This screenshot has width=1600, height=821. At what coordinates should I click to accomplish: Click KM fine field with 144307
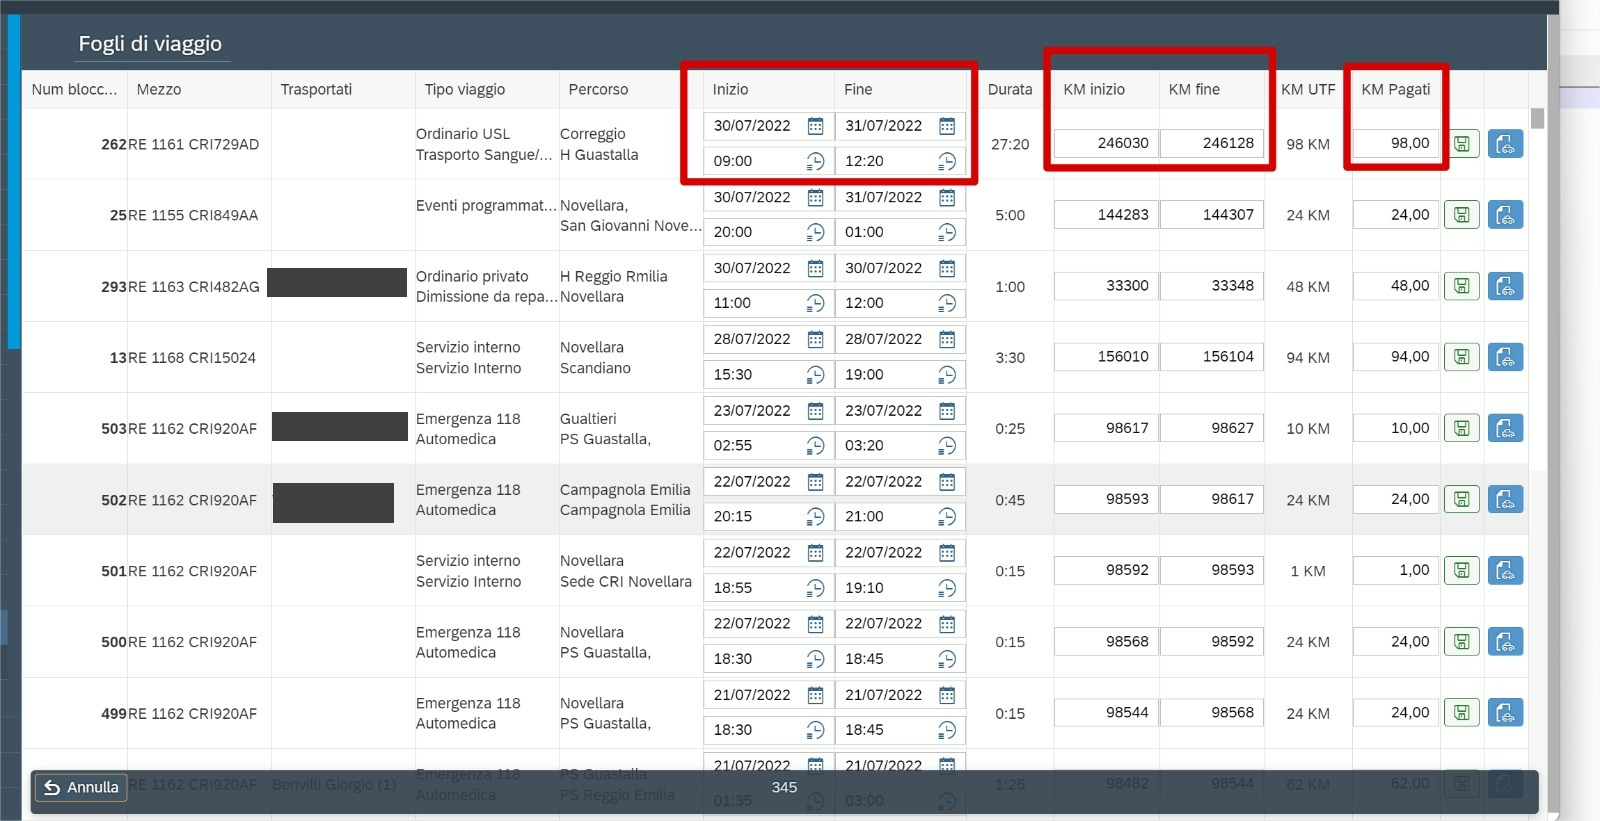click(x=1211, y=215)
